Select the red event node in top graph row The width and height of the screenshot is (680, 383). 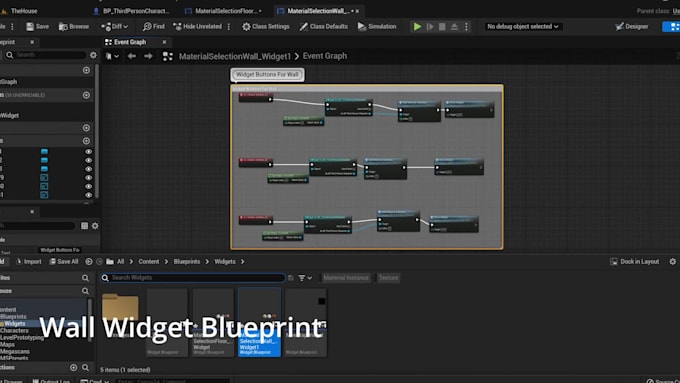[x=255, y=97]
